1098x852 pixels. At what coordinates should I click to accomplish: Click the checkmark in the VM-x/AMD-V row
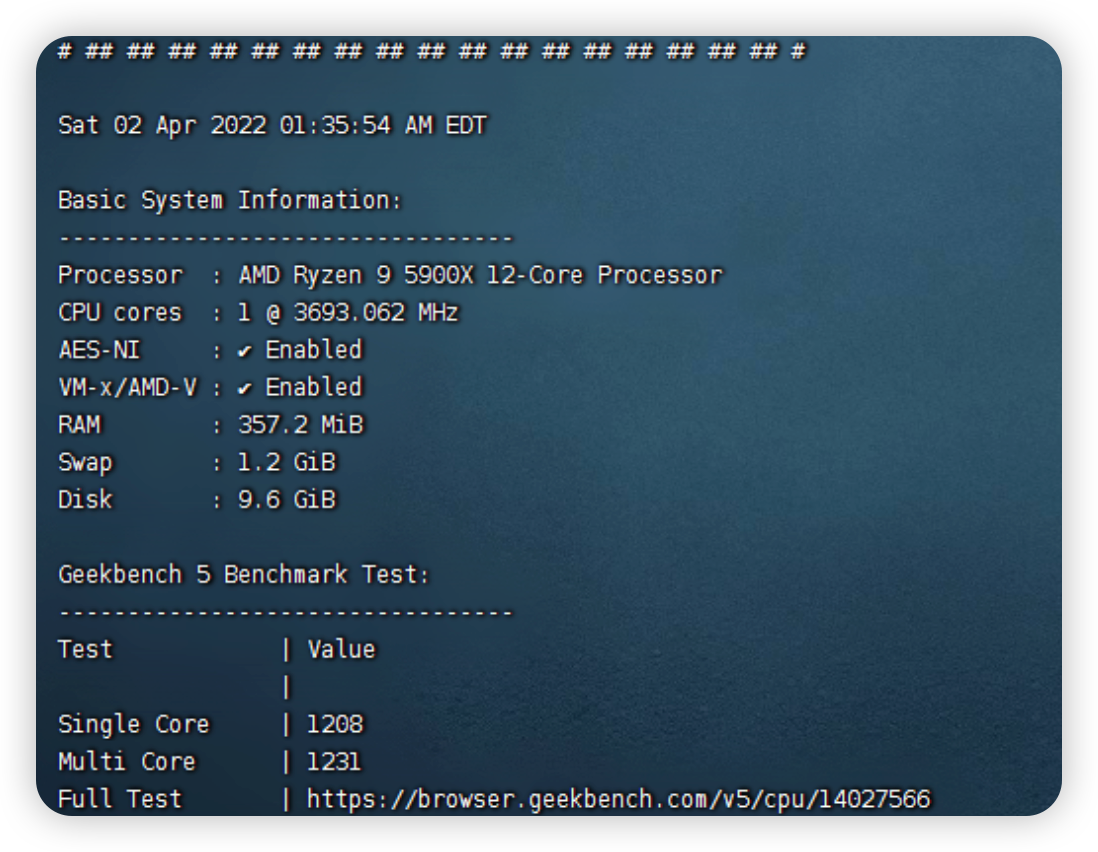pos(244,389)
